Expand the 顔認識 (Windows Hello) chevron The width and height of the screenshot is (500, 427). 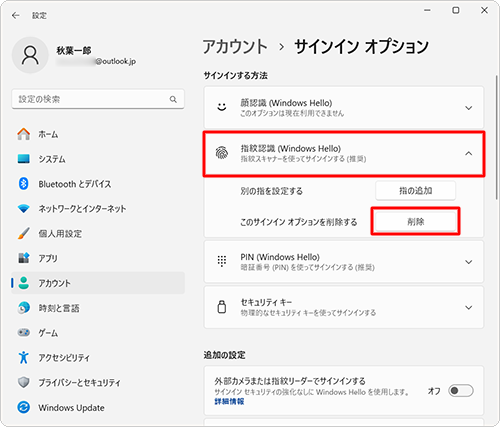[469, 108]
